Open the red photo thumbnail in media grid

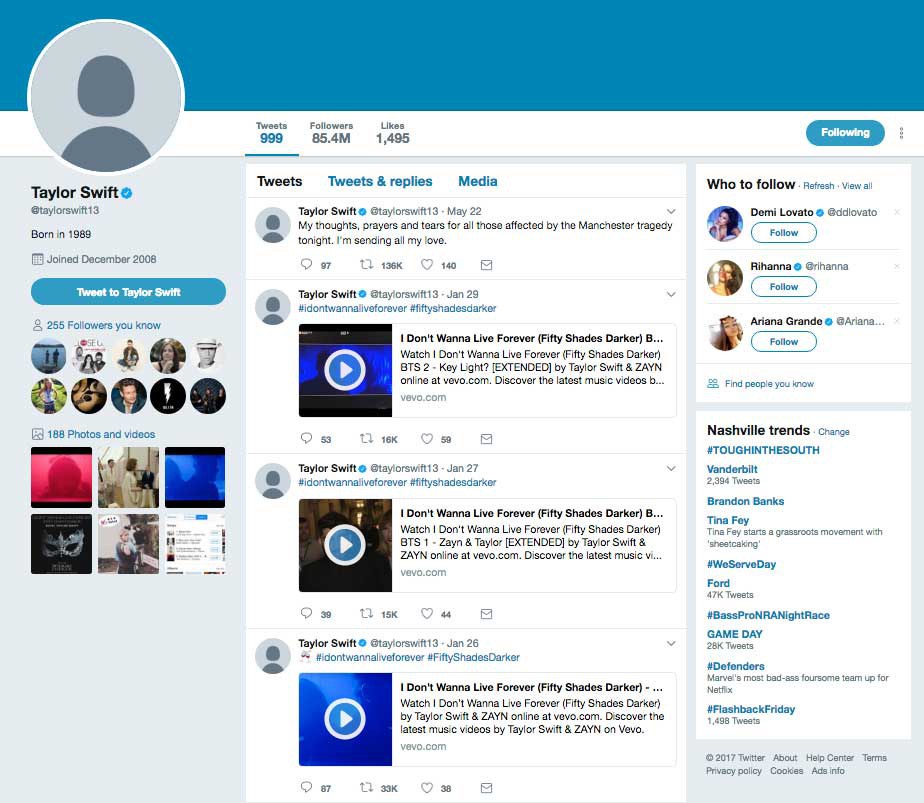(61, 477)
